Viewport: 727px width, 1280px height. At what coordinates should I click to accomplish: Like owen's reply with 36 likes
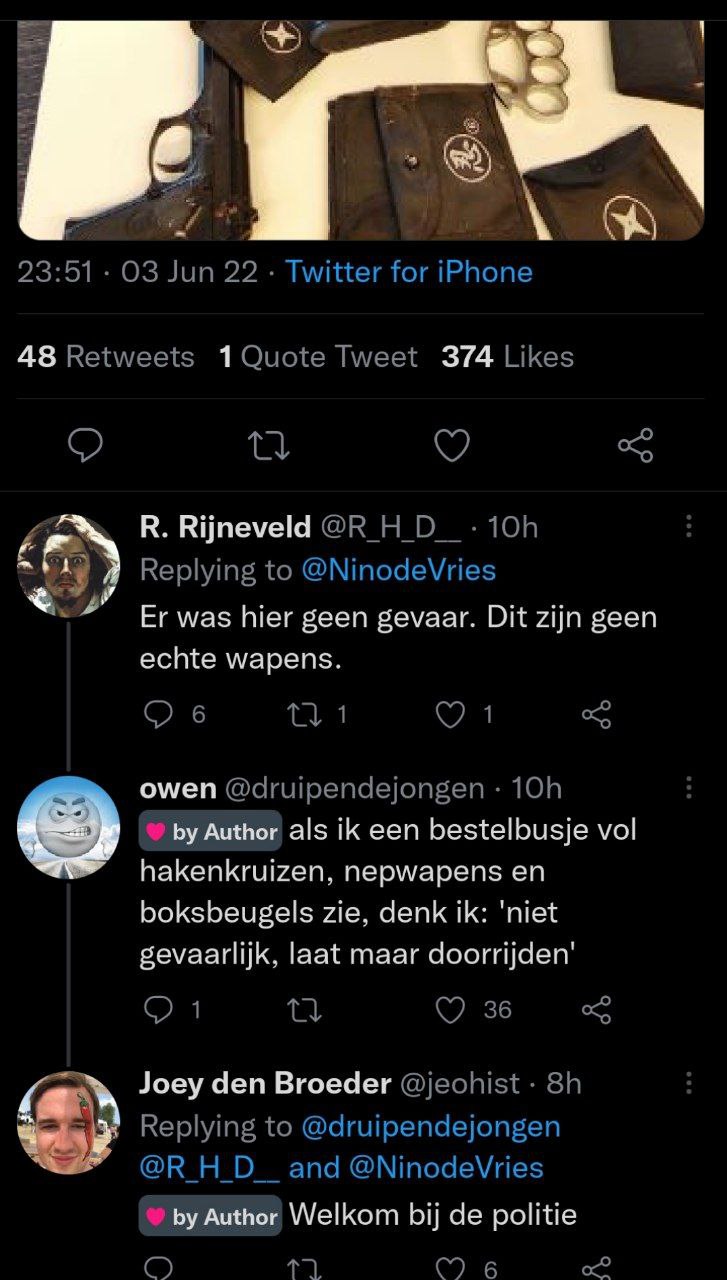click(453, 1010)
